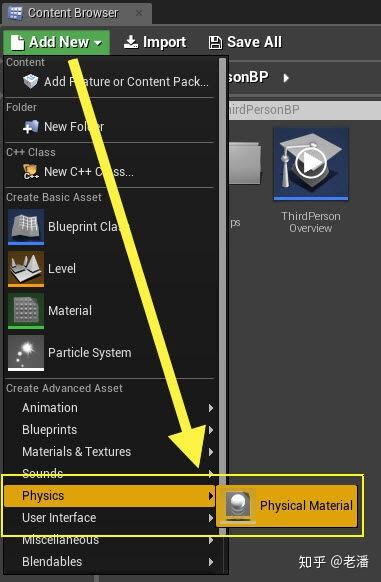The width and height of the screenshot is (381, 582).
Task: Click the Save All button
Action: (245, 42)
